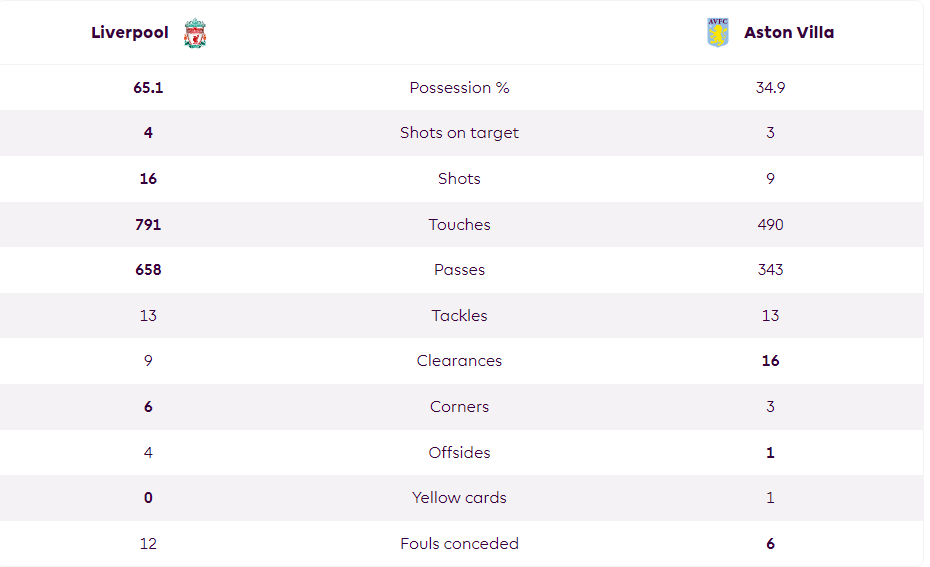Click the Fouls conceded row label

coord(459,544)
